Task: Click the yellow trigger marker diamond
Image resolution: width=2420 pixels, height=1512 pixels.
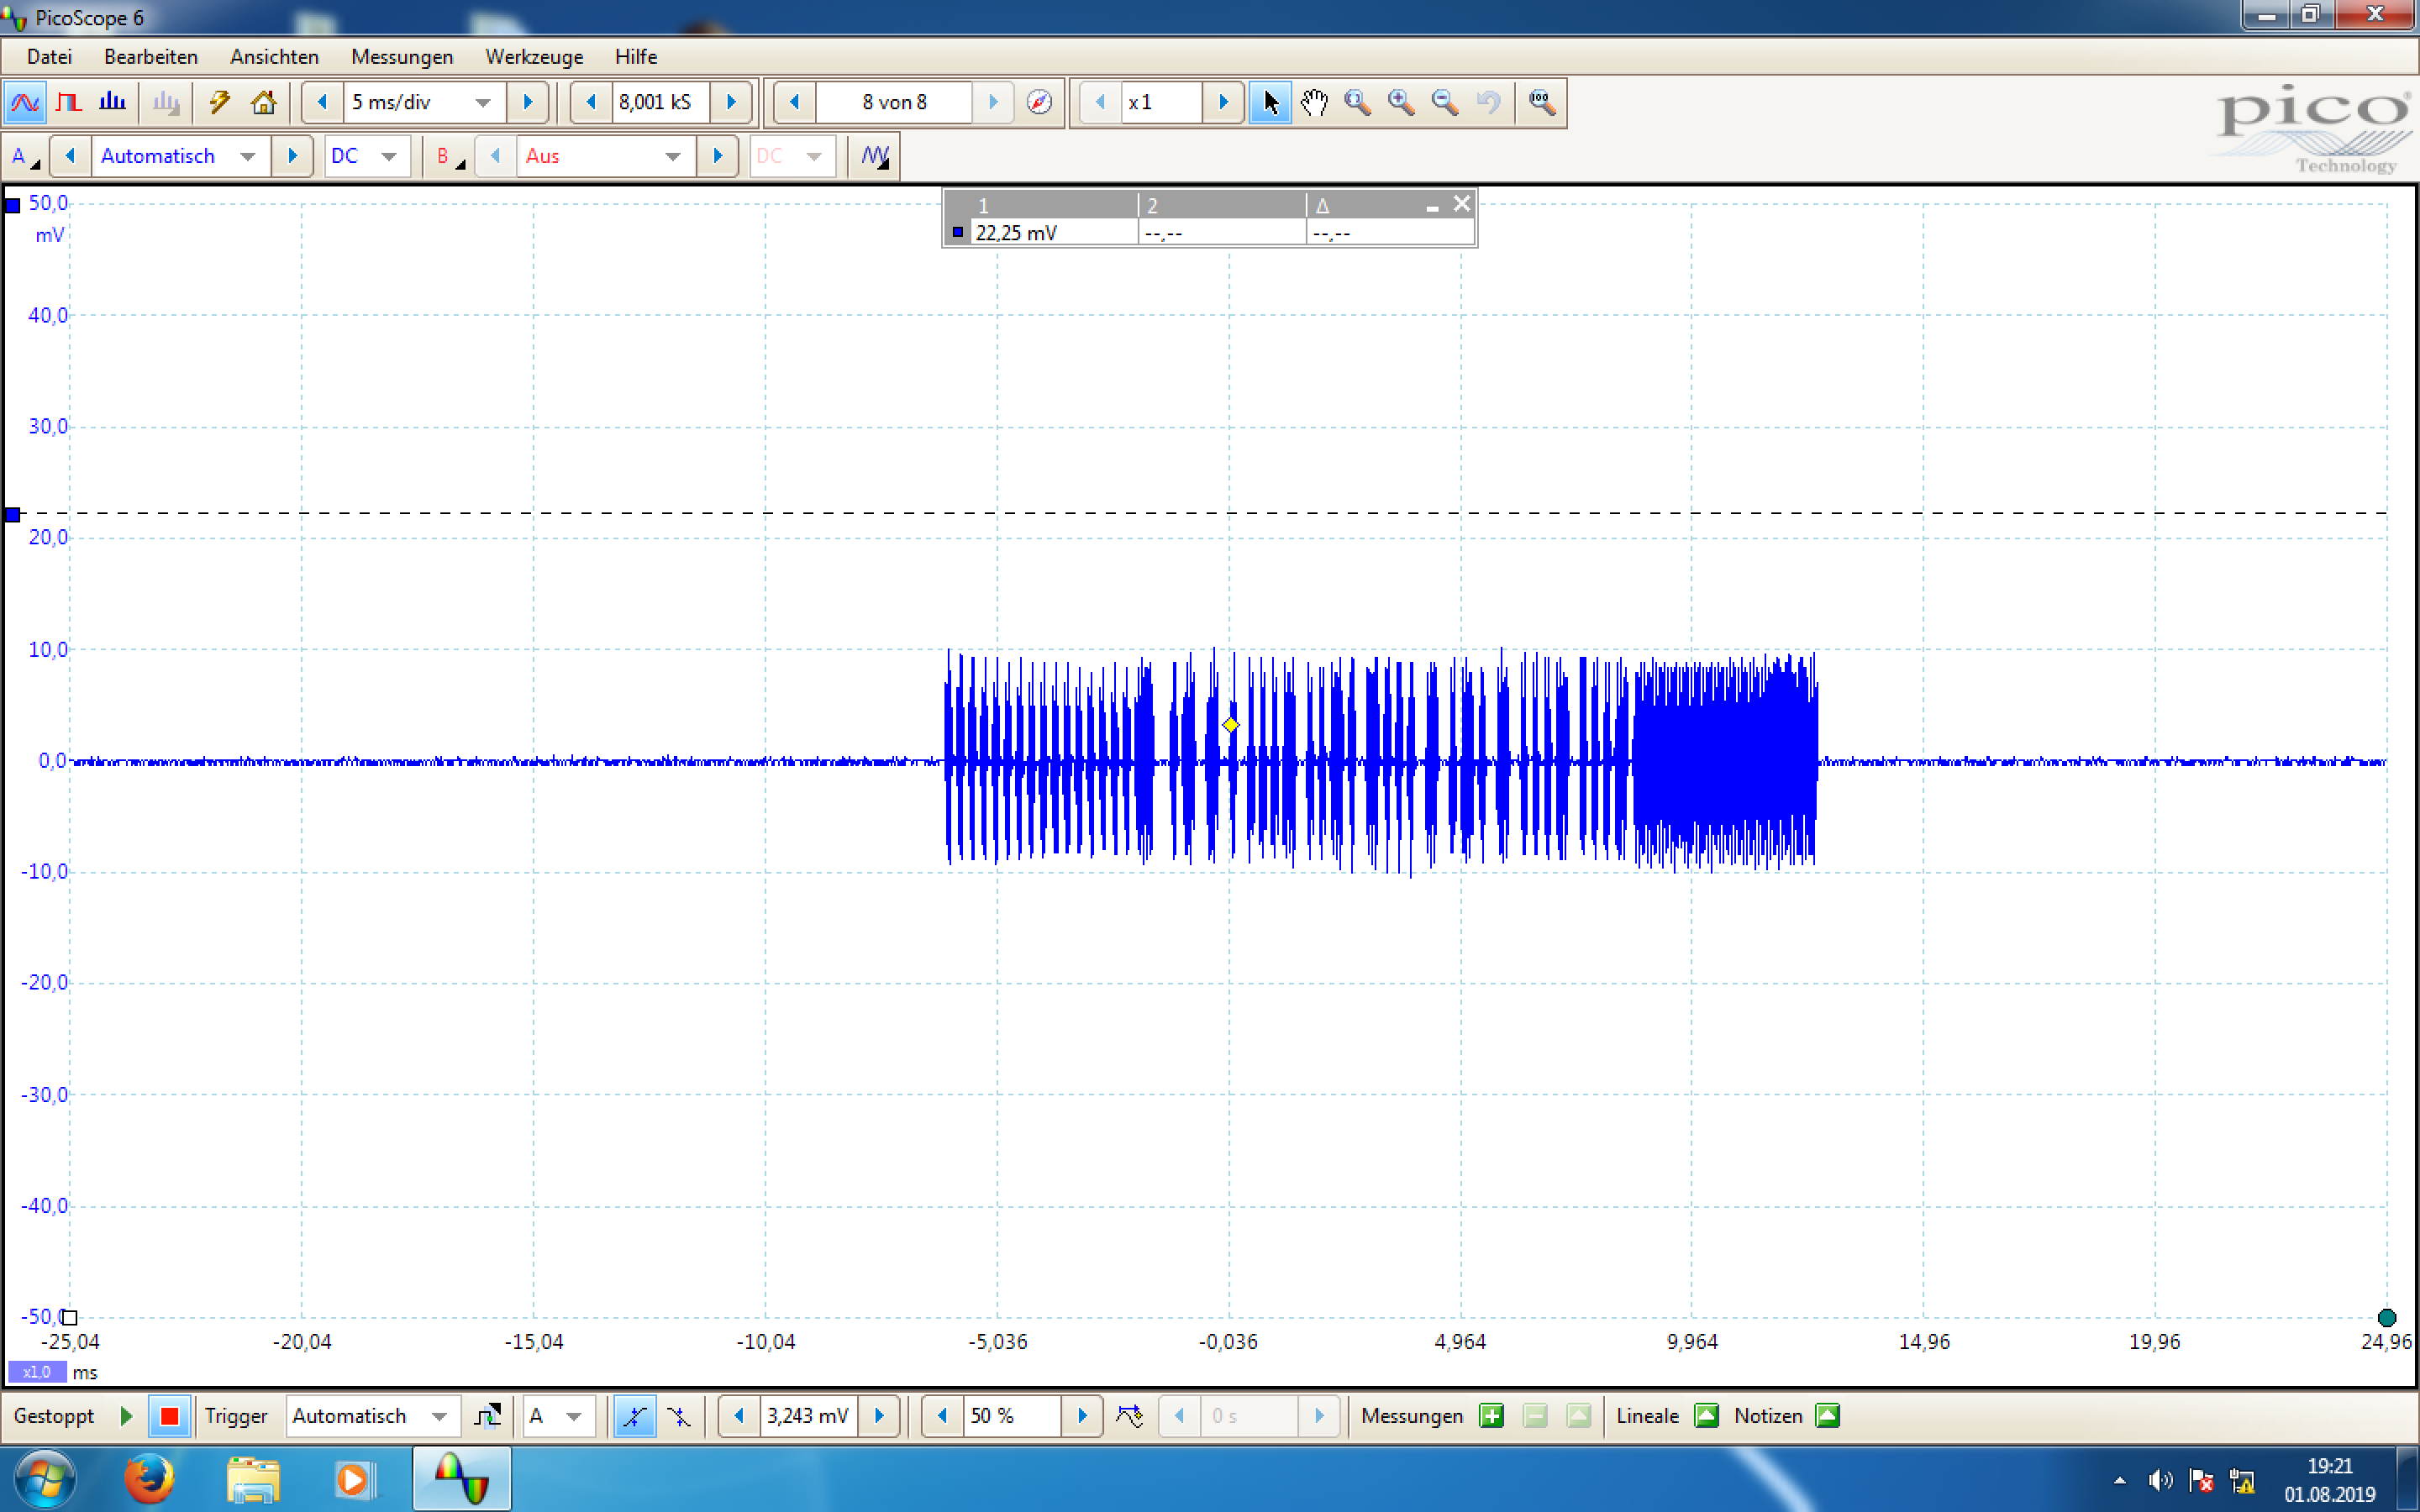Action: click(x=1231, y=725)
